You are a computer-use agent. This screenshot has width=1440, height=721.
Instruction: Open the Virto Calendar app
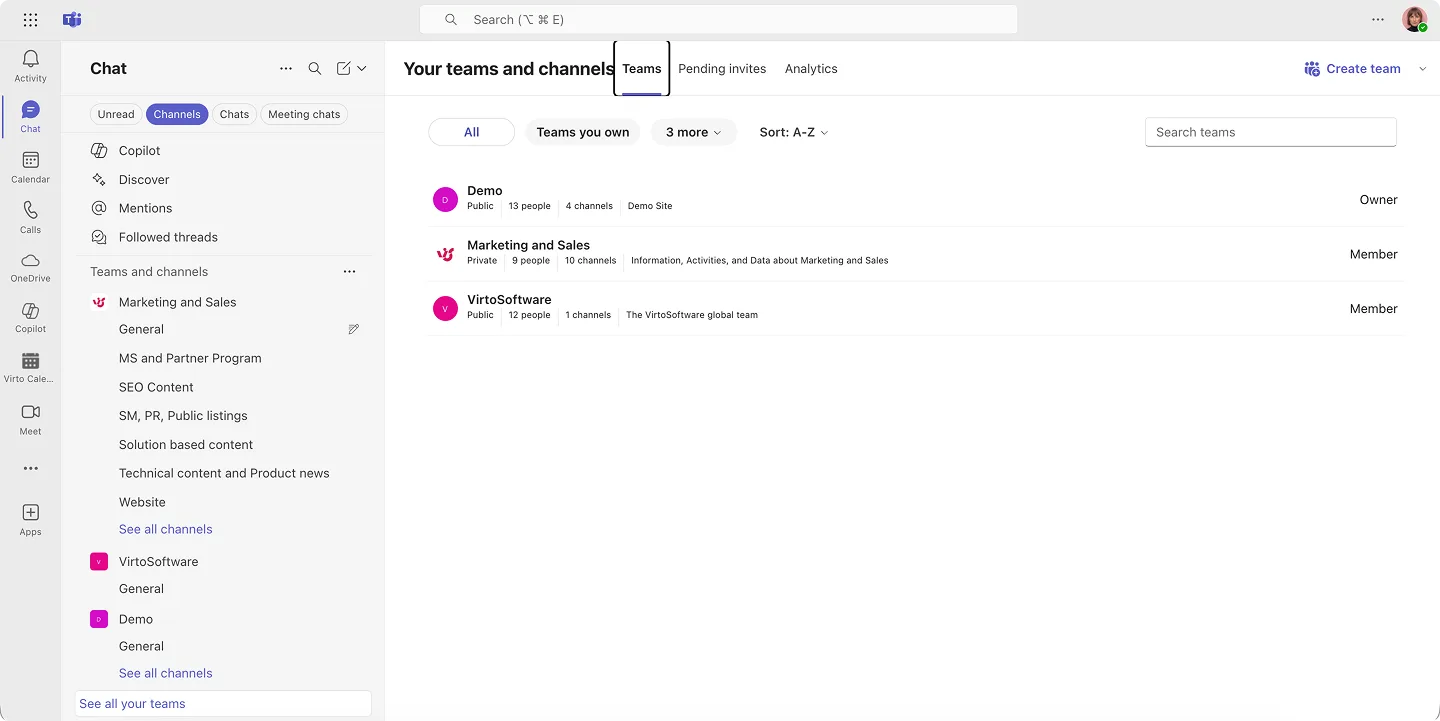[30, 367]
